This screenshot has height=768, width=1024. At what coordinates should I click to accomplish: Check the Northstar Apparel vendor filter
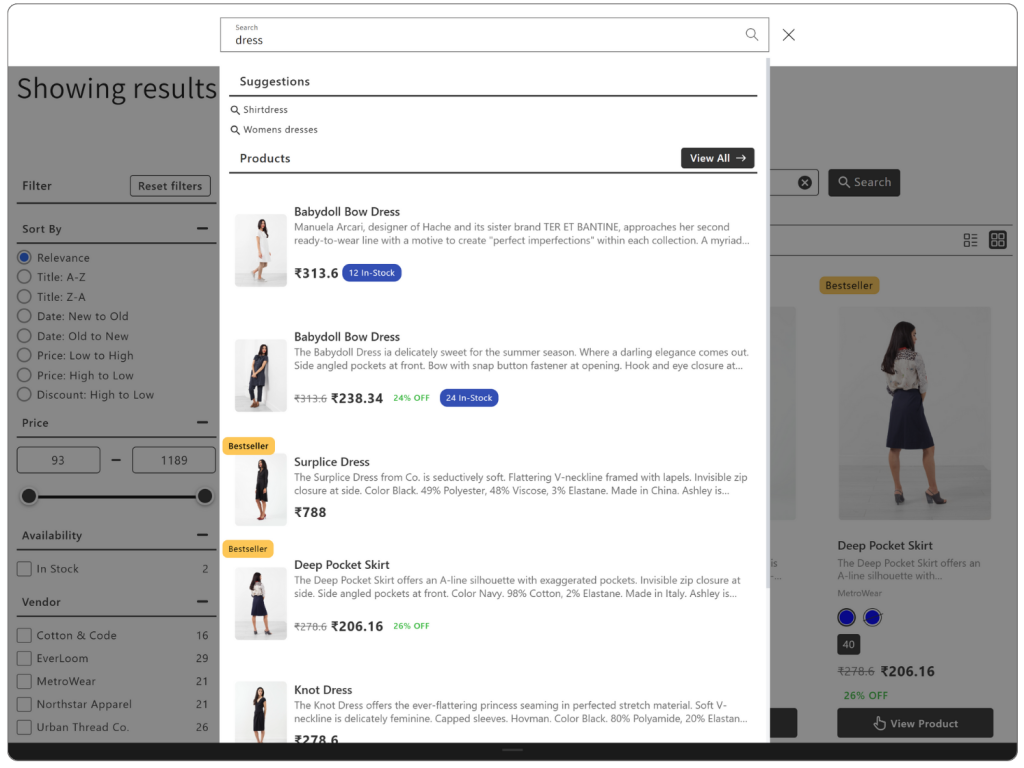click(24, 704)
